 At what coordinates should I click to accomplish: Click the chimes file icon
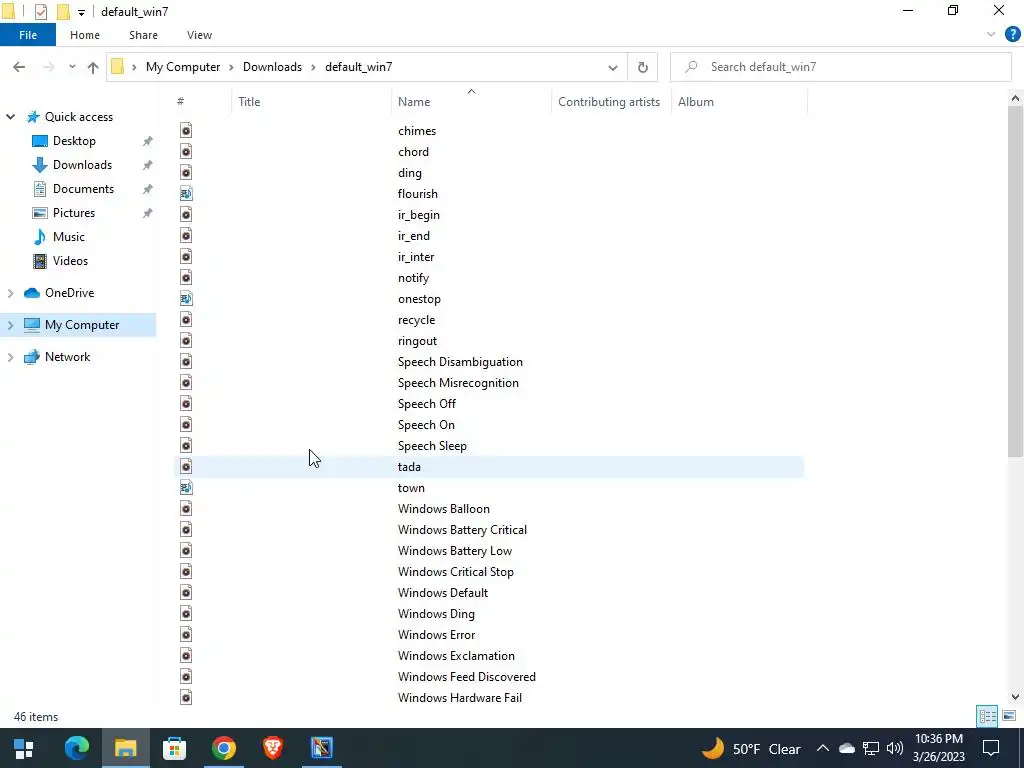186,131
